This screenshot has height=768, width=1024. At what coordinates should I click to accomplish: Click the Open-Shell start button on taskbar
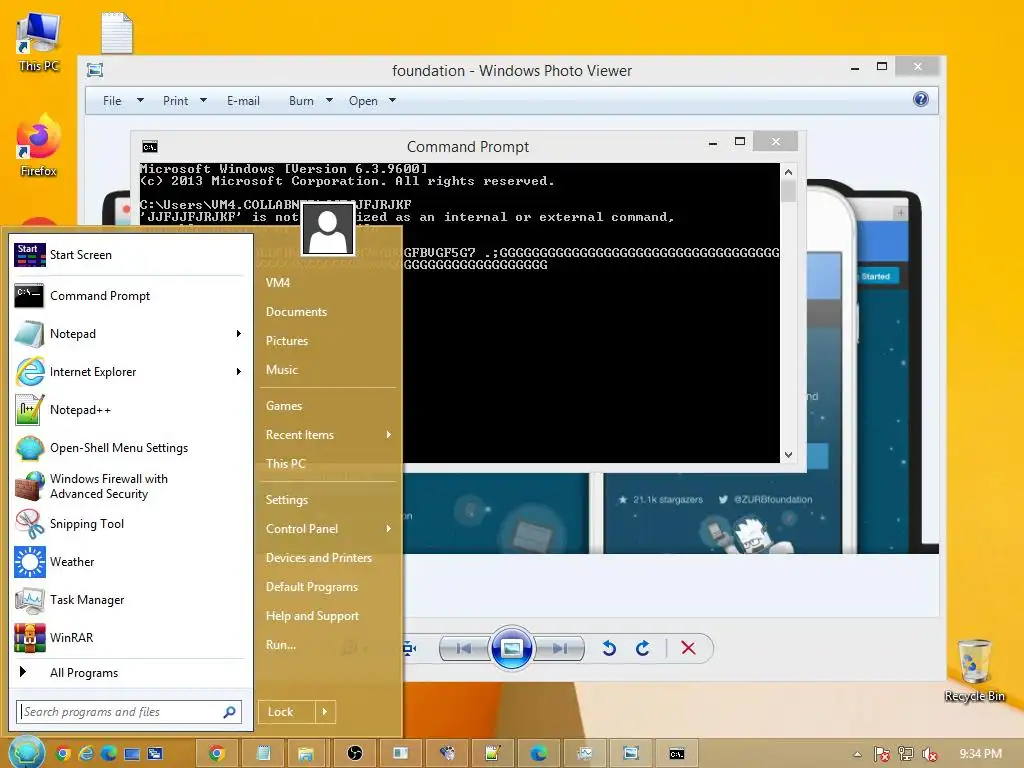(26, 752)
